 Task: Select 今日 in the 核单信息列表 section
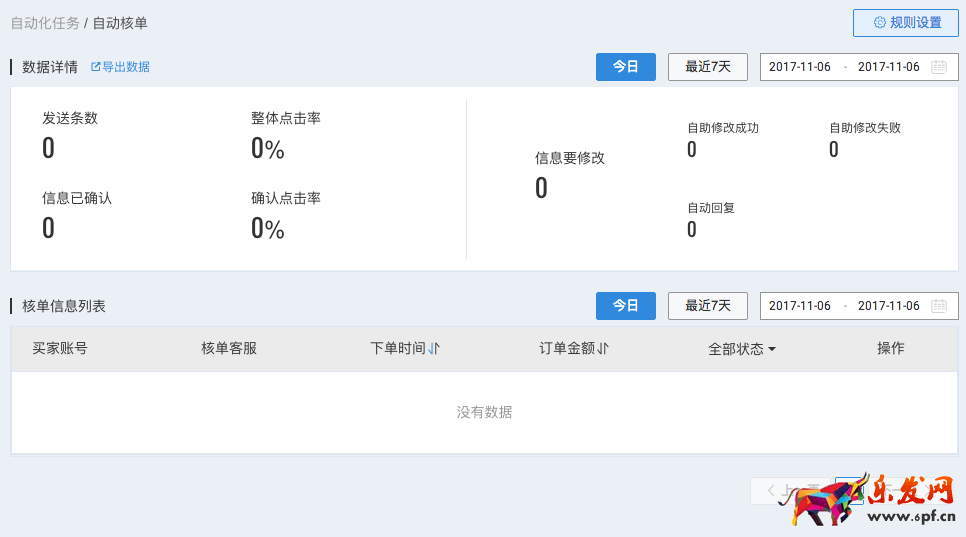626,306
